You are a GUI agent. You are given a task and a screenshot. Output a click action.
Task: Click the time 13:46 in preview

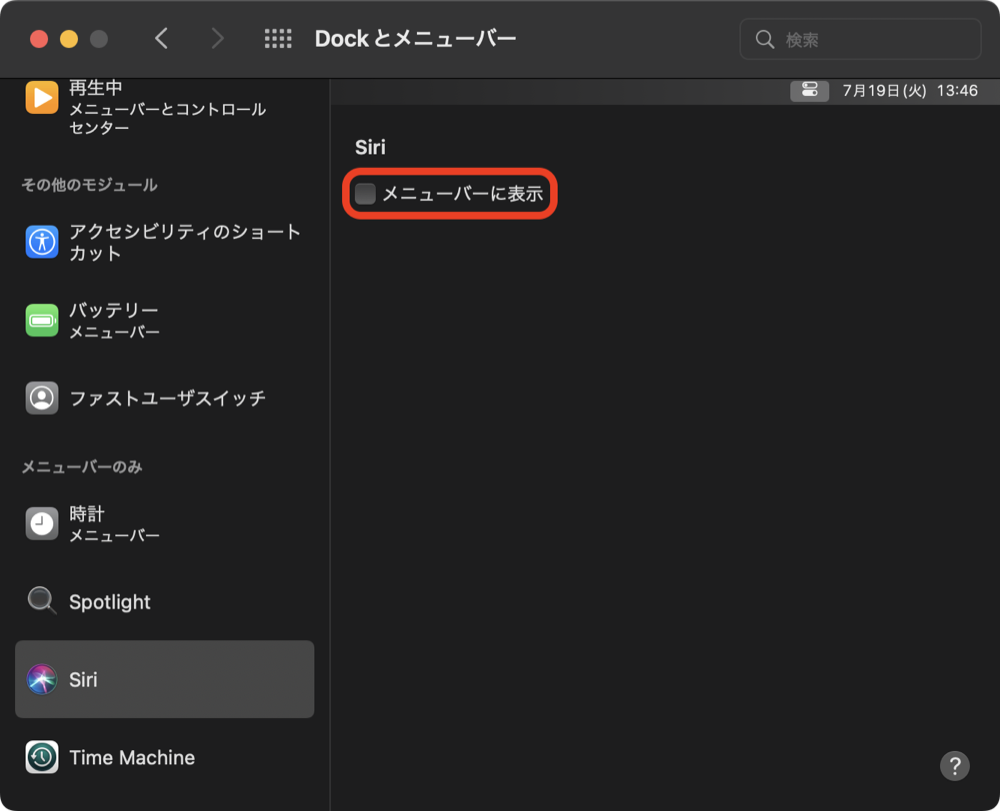957,91
